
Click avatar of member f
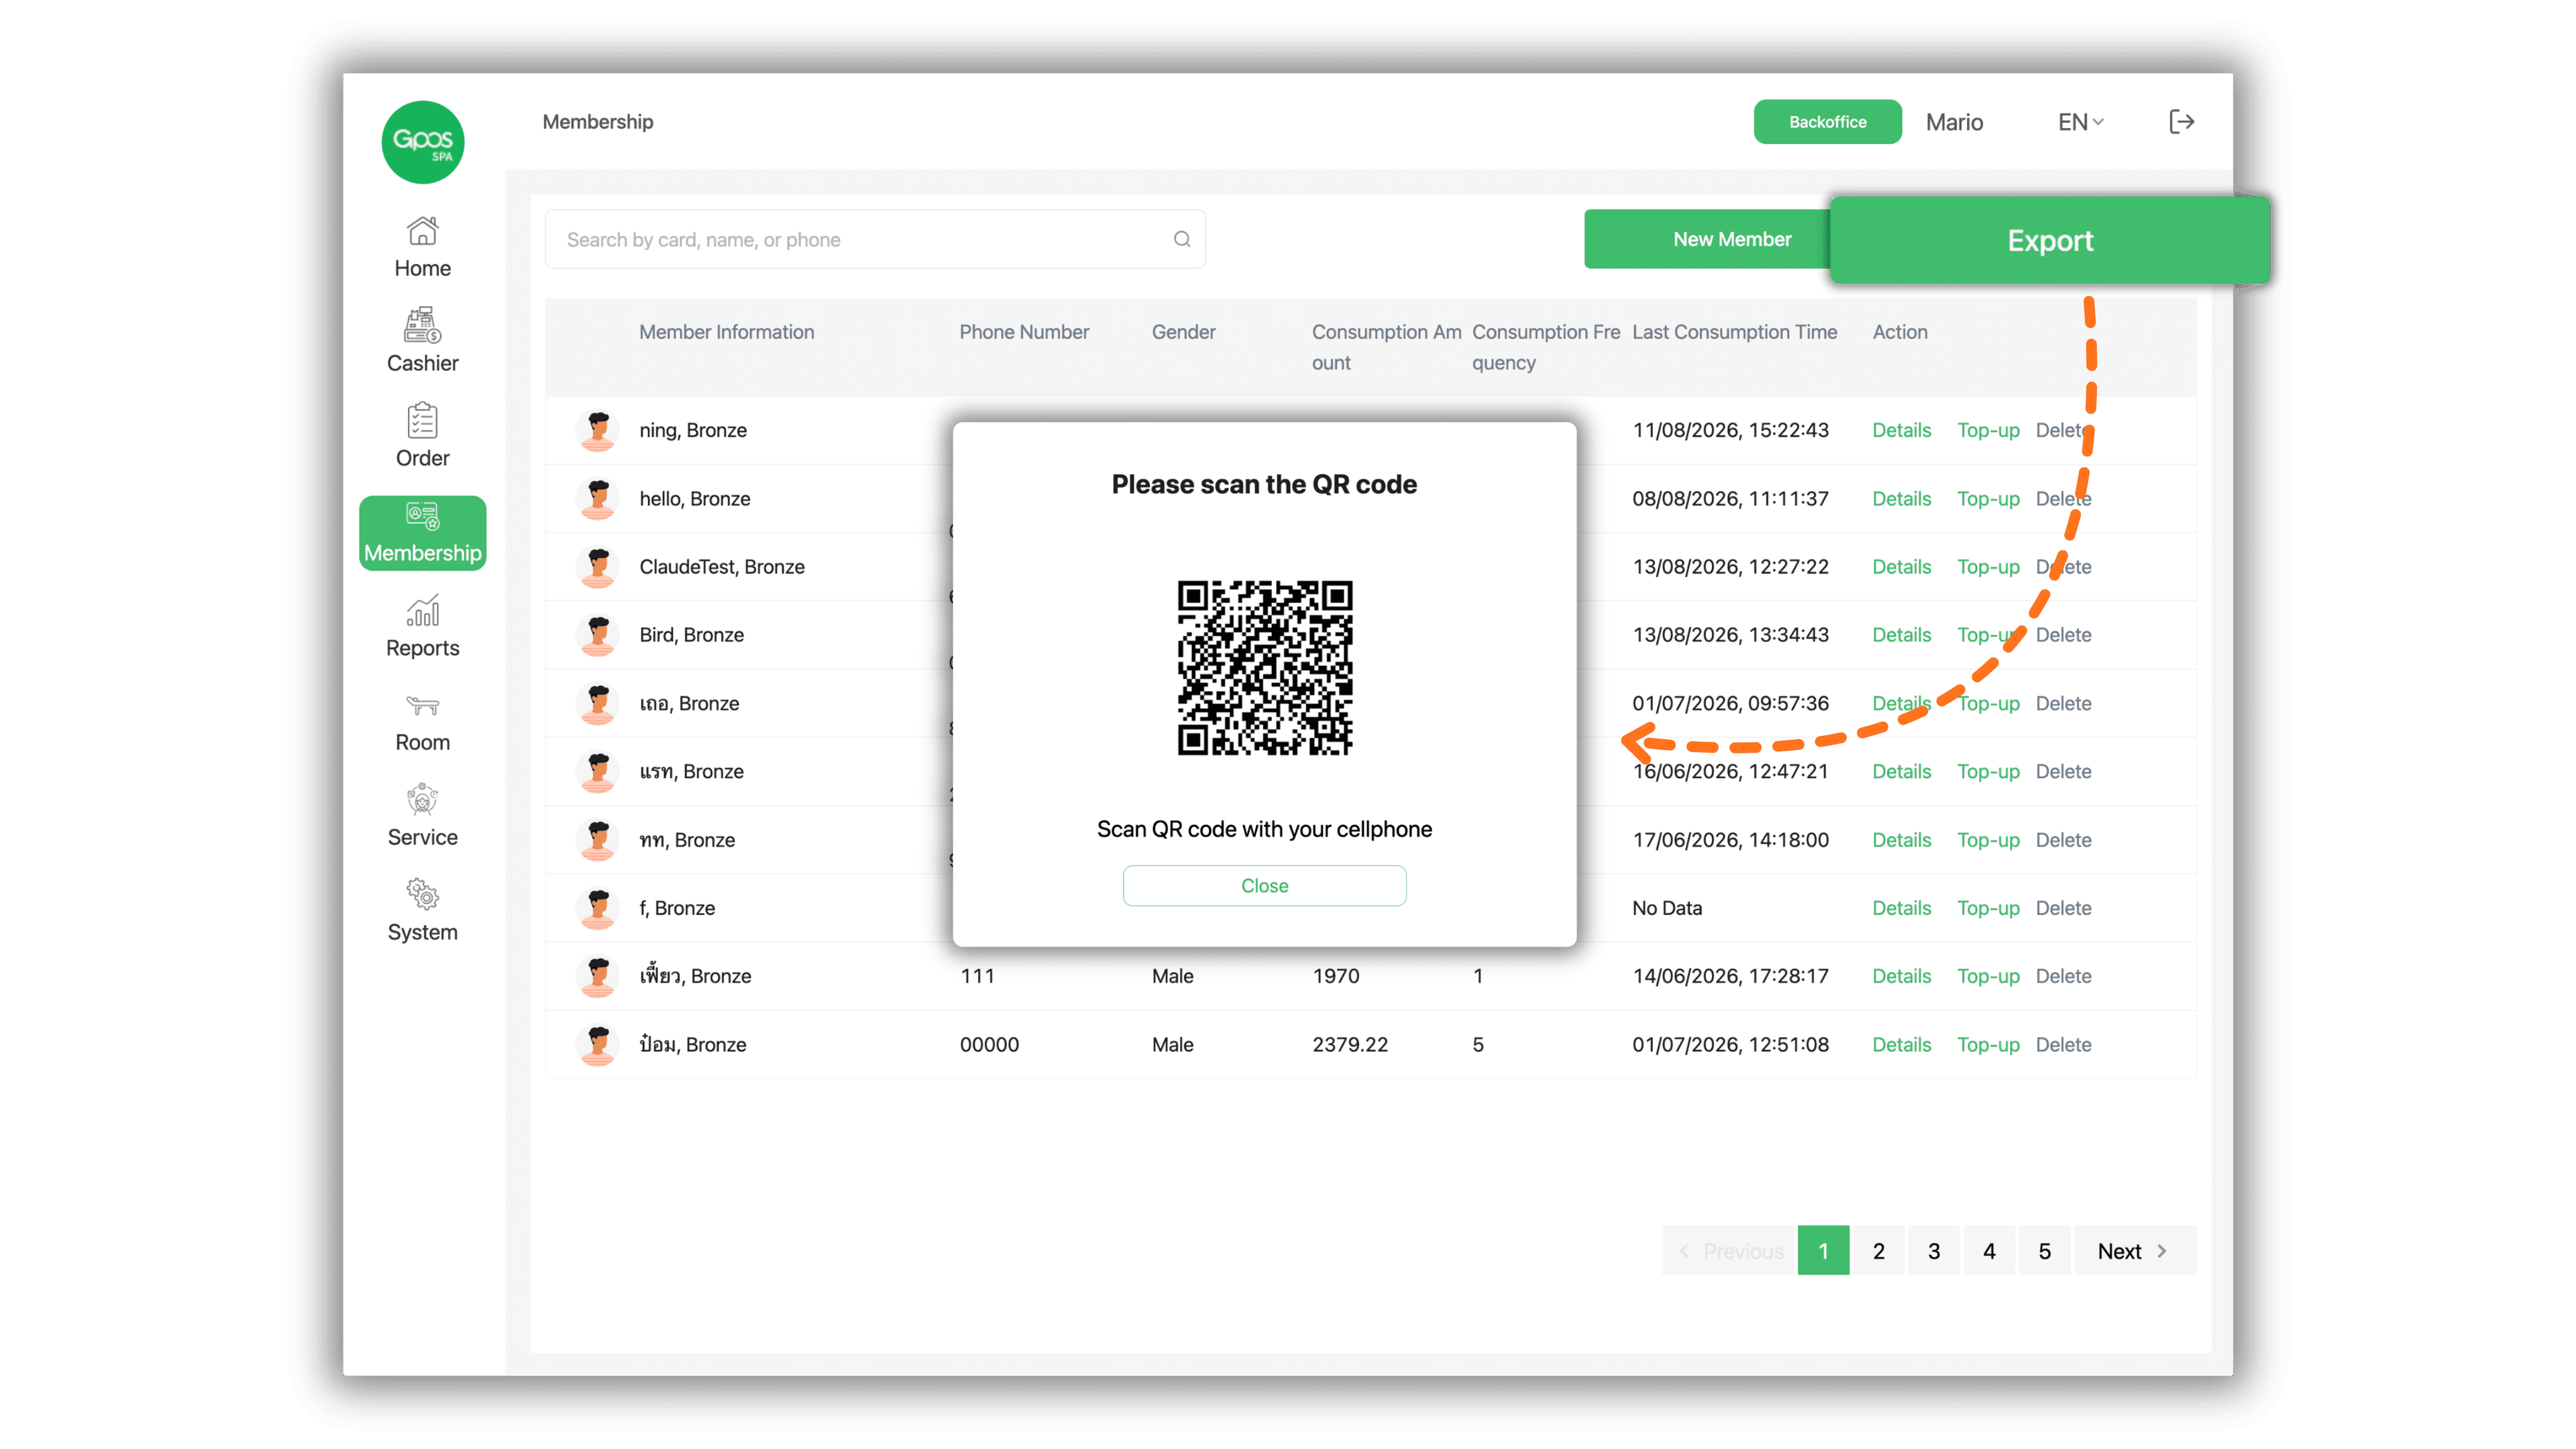[598, 908]
